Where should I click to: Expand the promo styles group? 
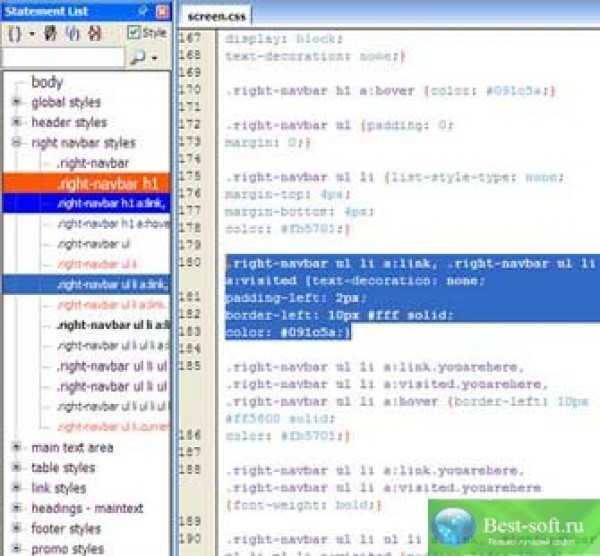pyautogui.click(x=16, y=548)
